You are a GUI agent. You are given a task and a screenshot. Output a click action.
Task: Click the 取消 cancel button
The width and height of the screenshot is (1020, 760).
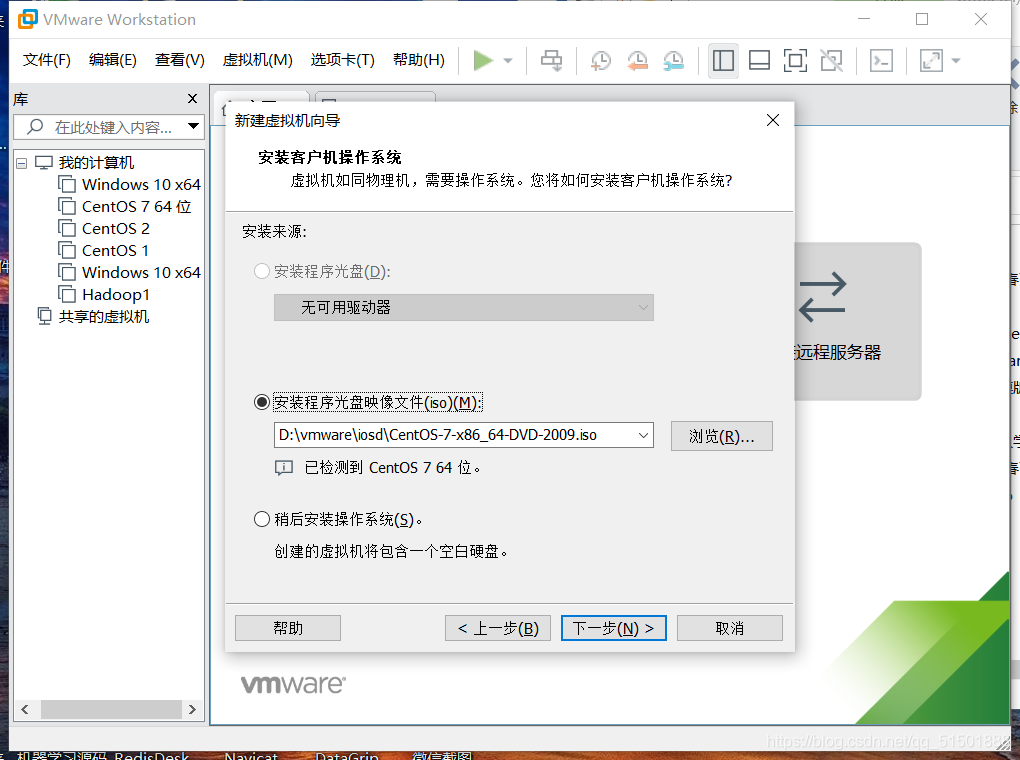(729, 628)
